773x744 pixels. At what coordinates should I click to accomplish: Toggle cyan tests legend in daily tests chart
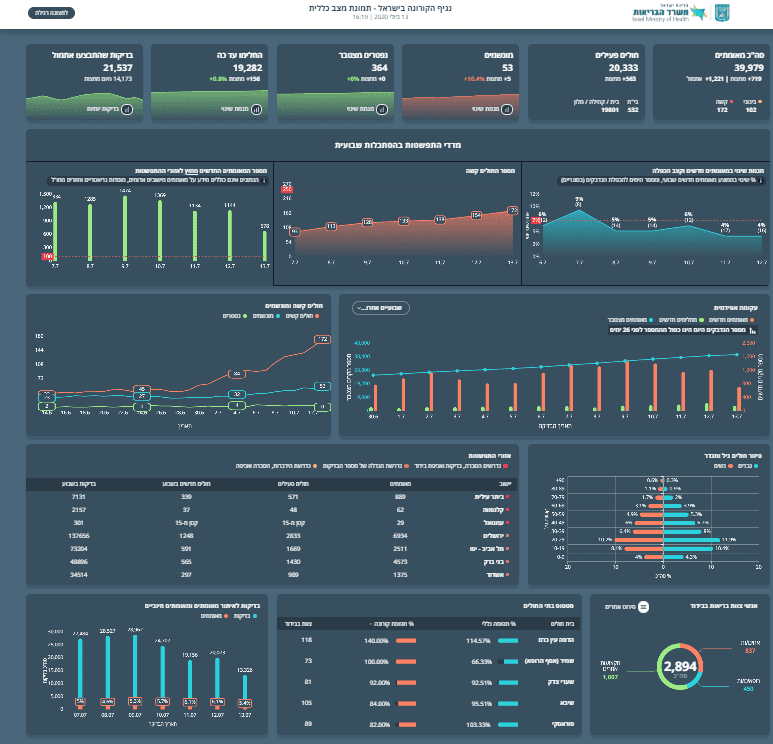[245, 616]
